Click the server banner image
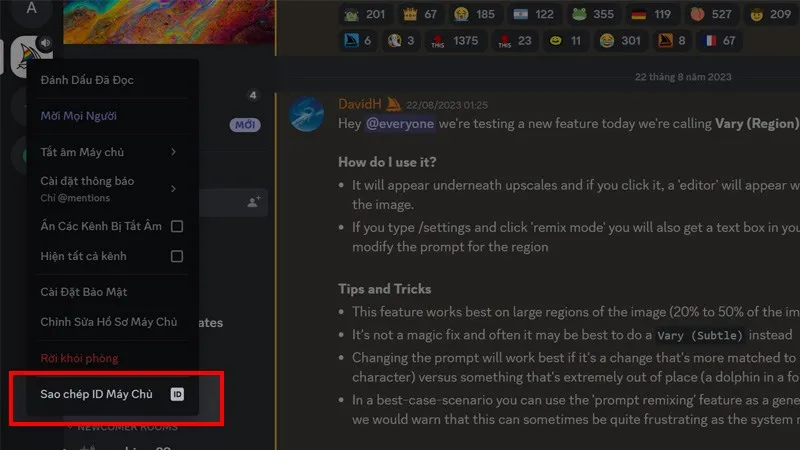 (x=169, y=21)
